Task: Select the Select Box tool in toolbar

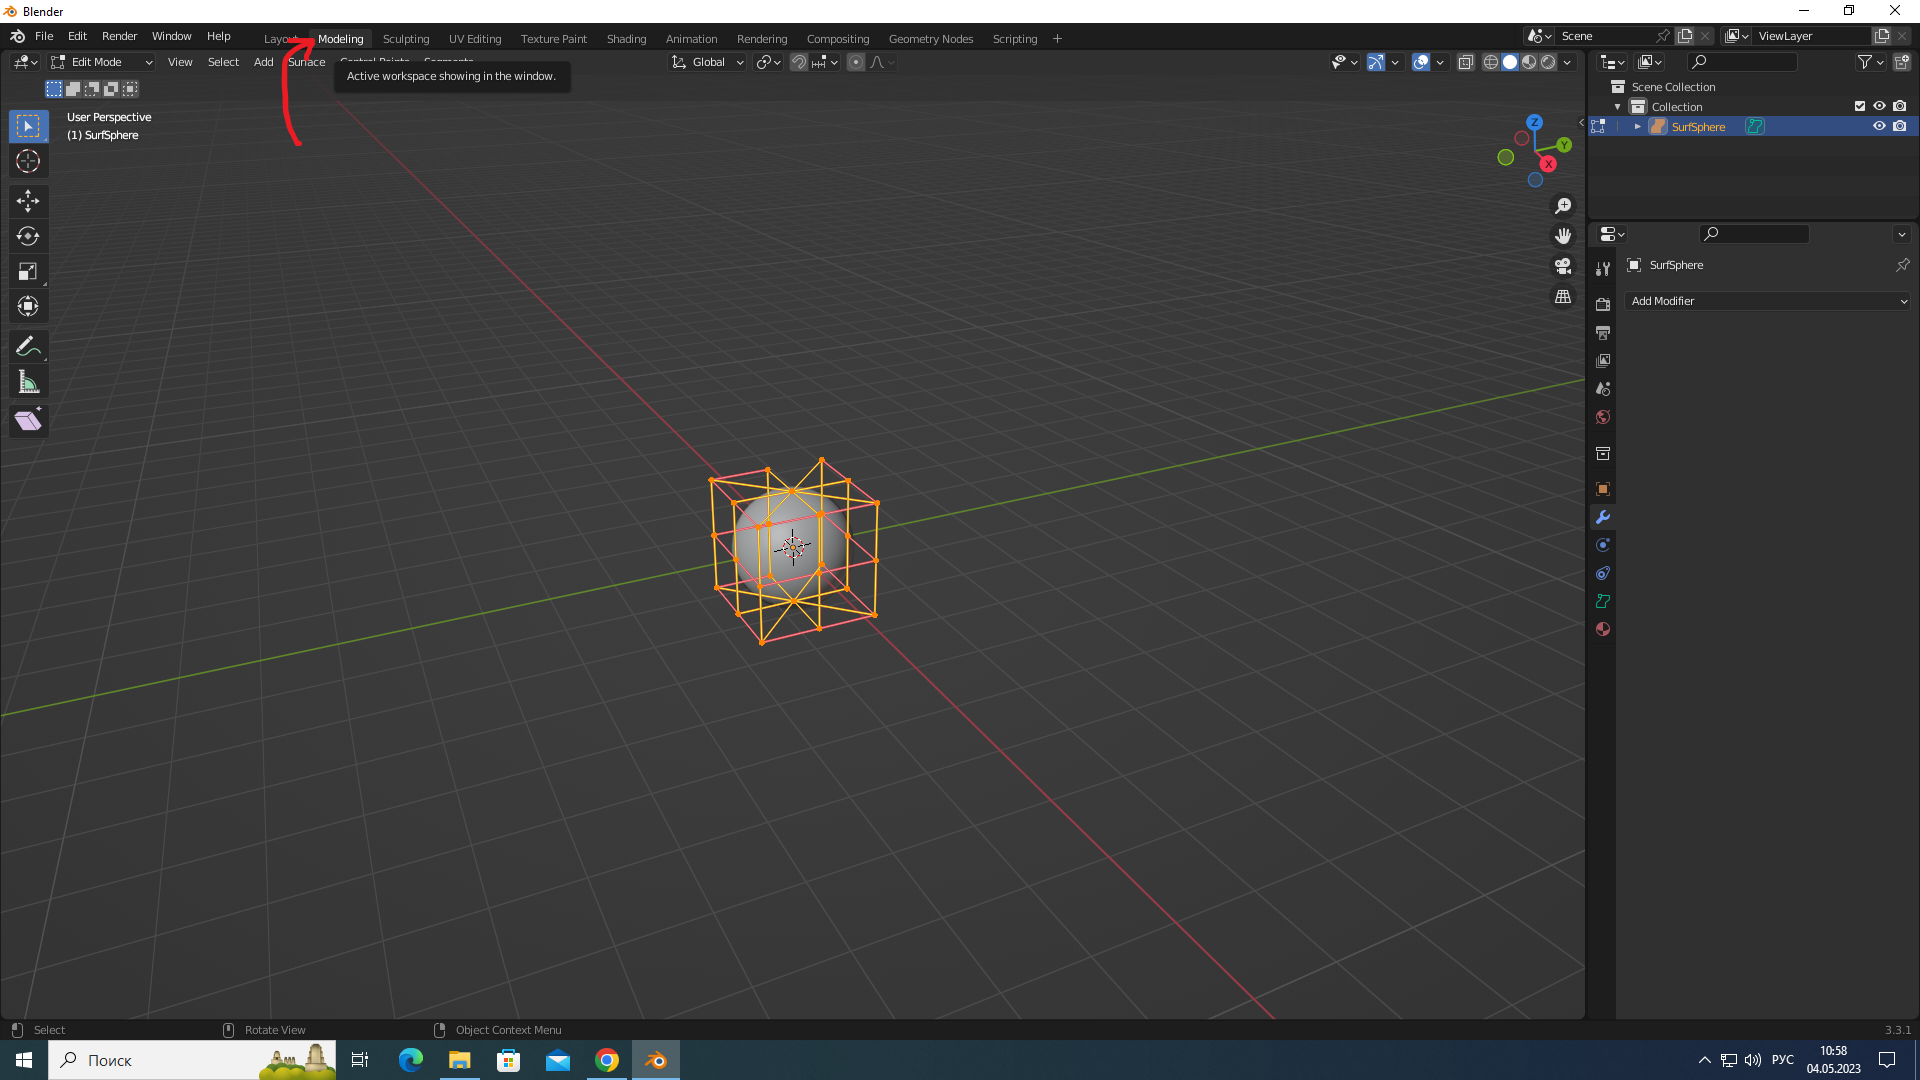Action: 28,126
